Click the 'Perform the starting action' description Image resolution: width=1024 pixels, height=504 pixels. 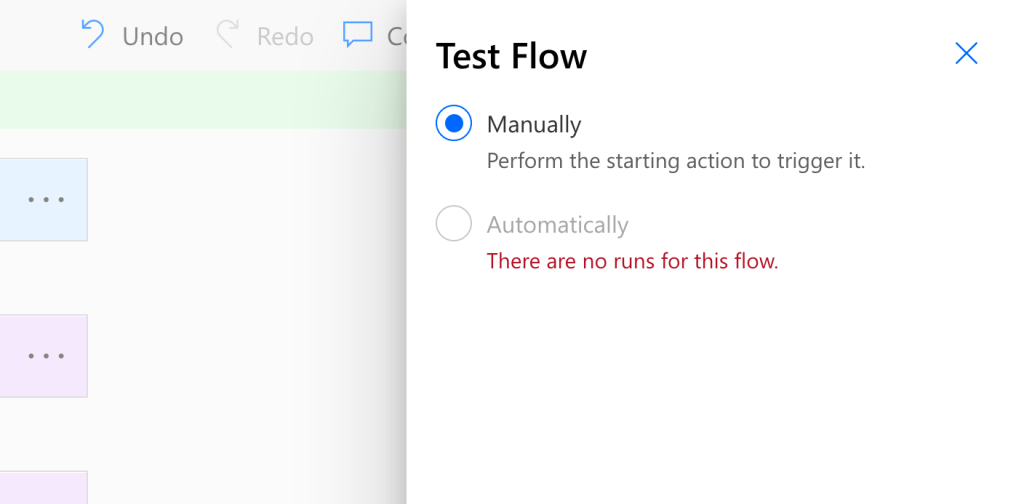(x=675, y=161)
